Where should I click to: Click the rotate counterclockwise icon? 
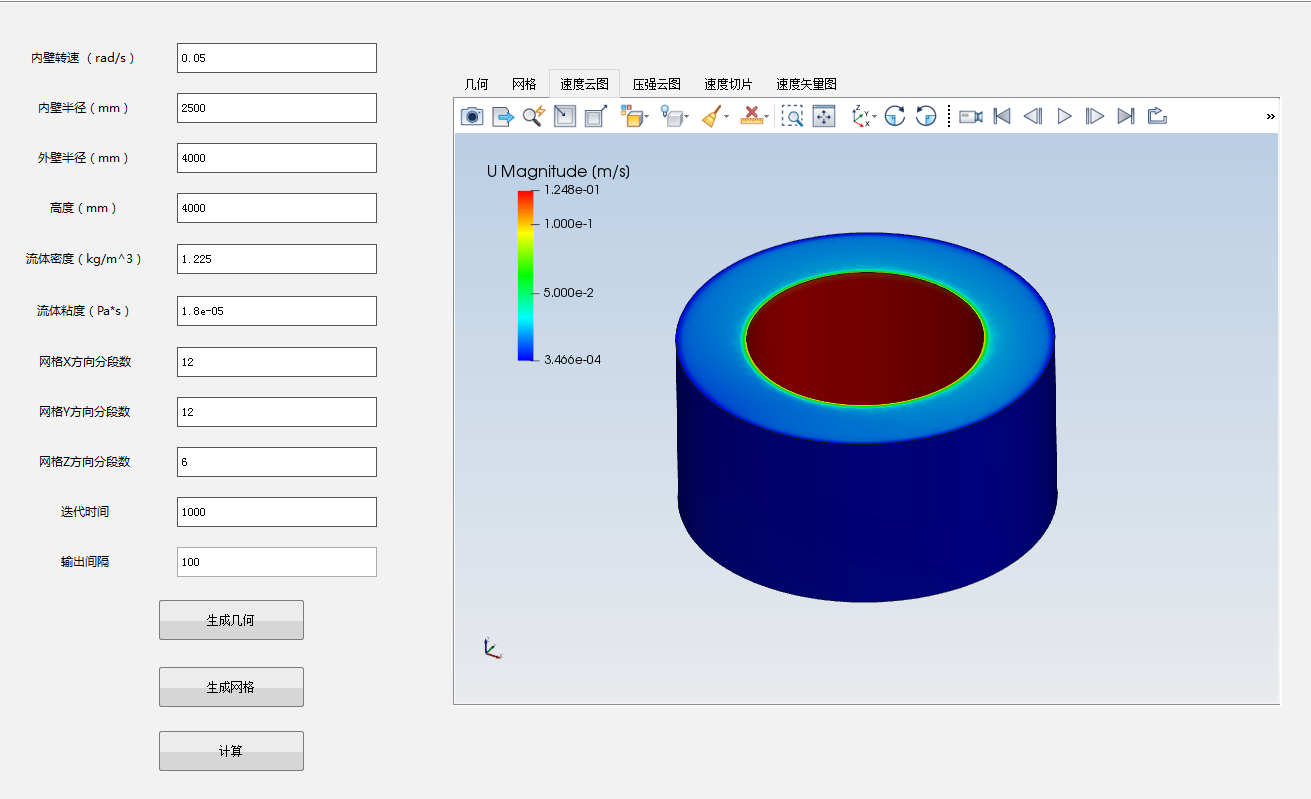pos(926,117)
